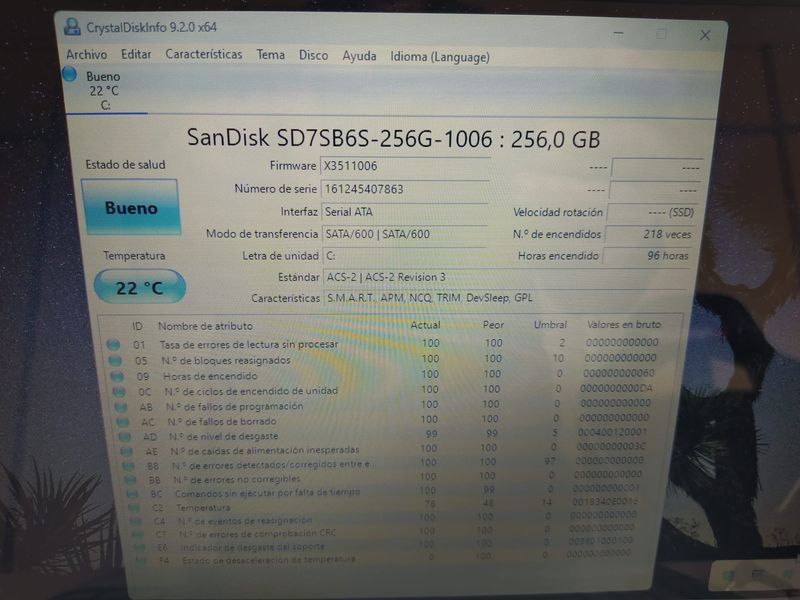Image resolution: width=800 pixels, height=600 pixels.
Task: Select row N.º de bloques reasignados
Action: pyautogui.click(x=383, y=359)
